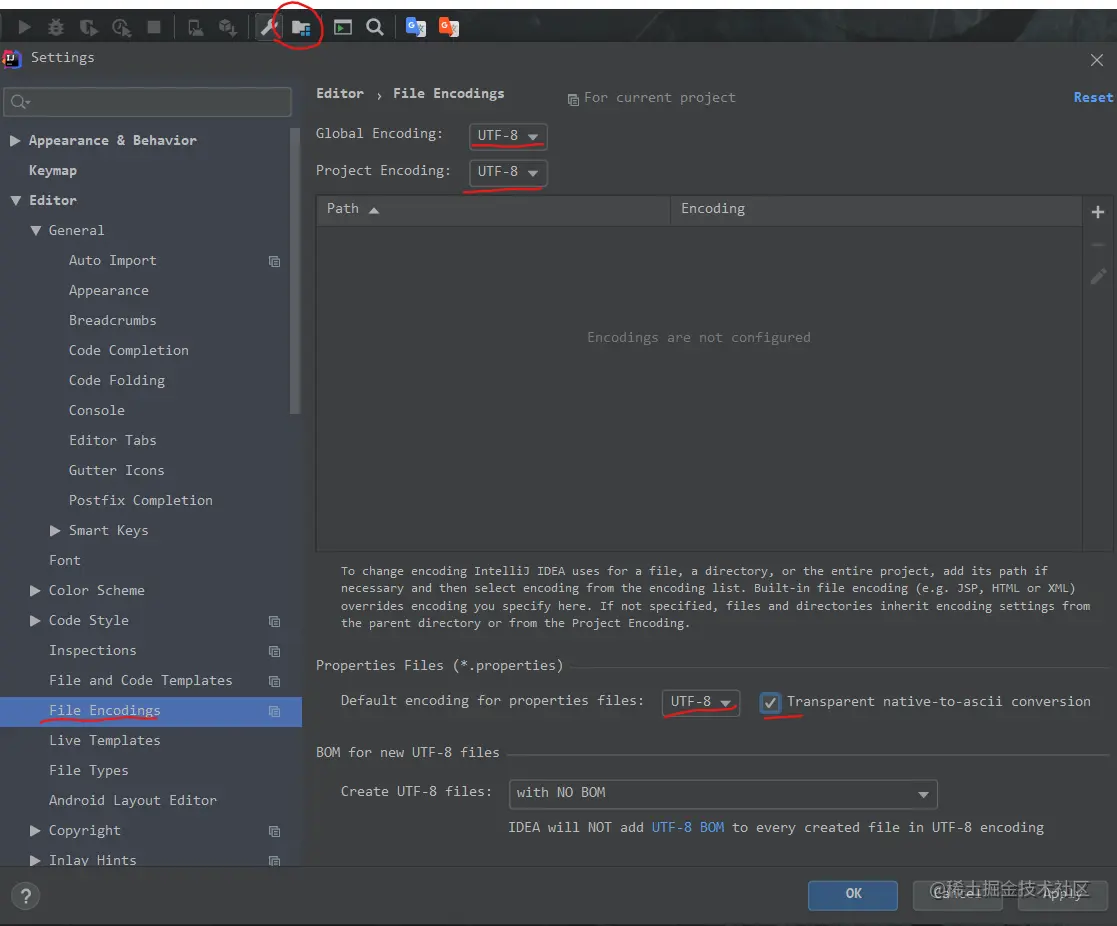Viewport: 1117px width, 926px height.
Task: Select Editor Tabs settings page
Action: 113,440
